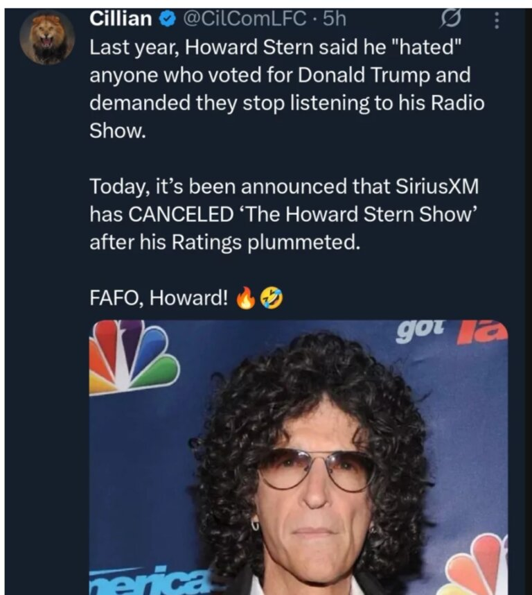Open the @CilComLFC handle link
532x595 pixels.
click(x=245, y=19)
